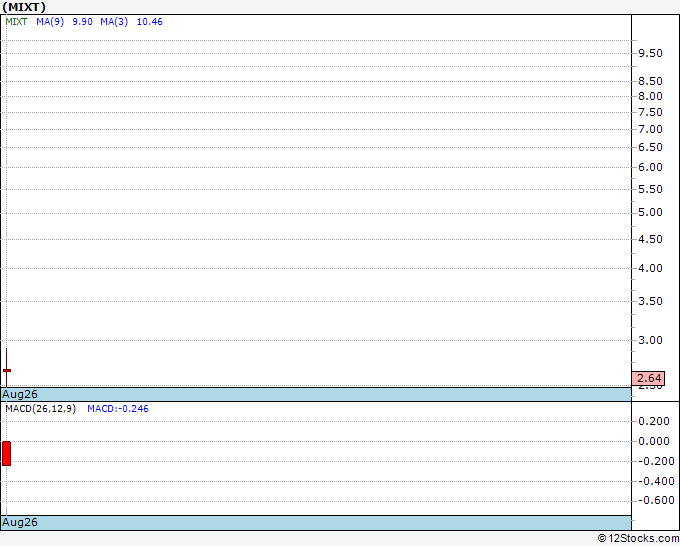The width and height of the screenshot is (680, 546).
Task: Click the 4.00 price axis label
Action: point(651,268)
